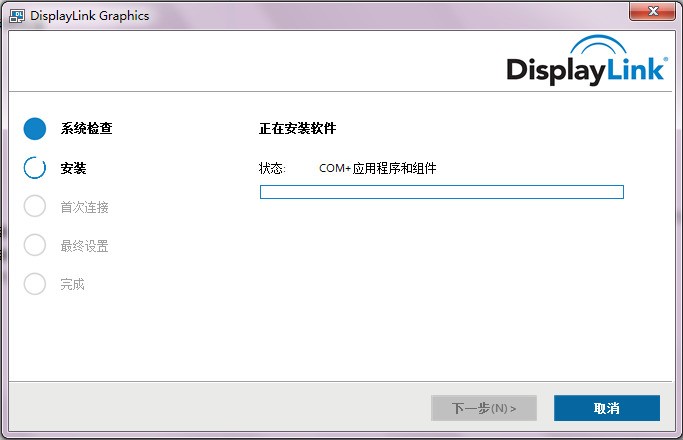Image resolution: width=683 pixels, height=440 pixels.
Task: Click the 正在安装软件 heading
Action: [x=298, y=129]
